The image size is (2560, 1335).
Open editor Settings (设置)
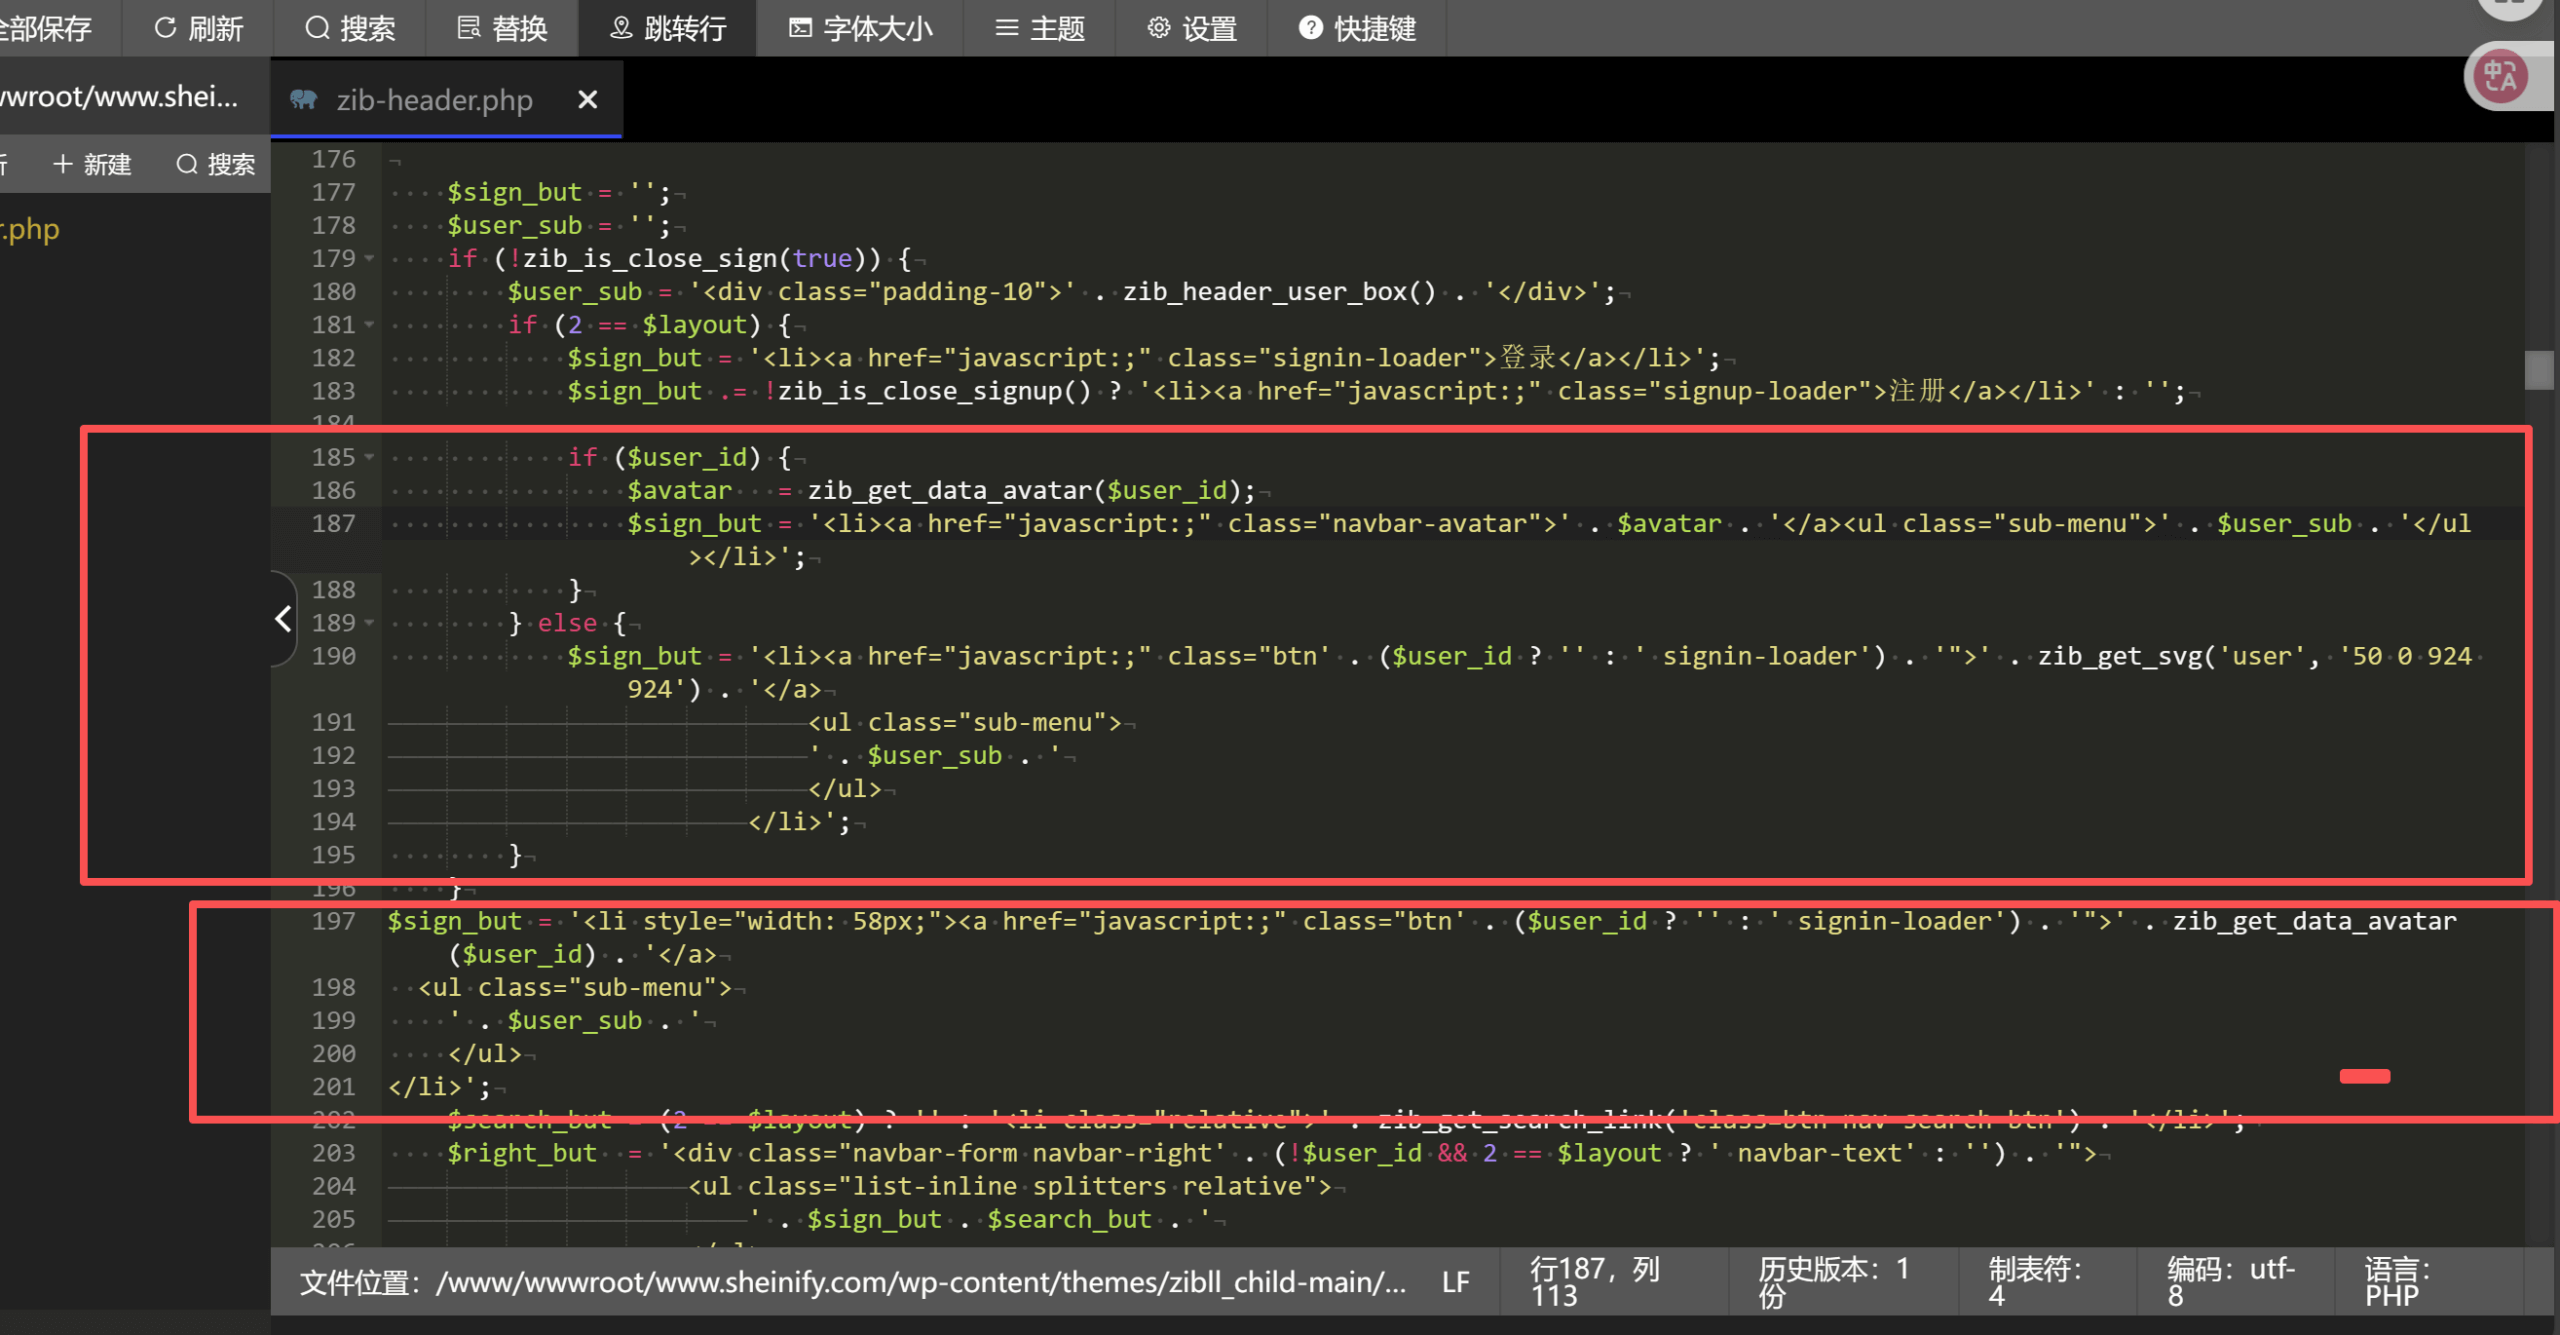[1192, 28]
